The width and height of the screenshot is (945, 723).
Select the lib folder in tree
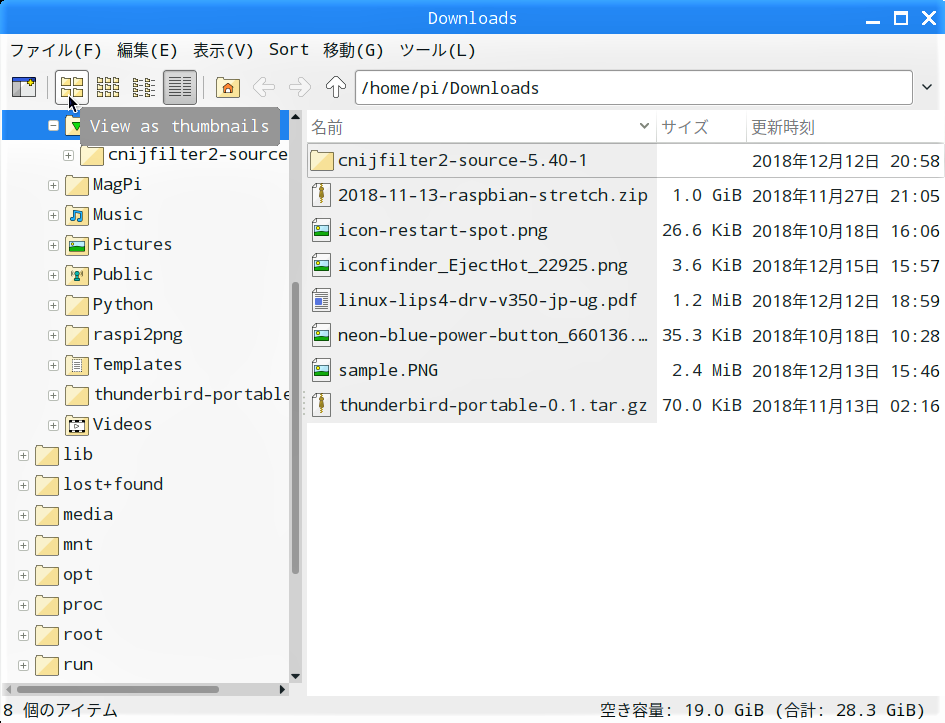(x=64, y=455)
